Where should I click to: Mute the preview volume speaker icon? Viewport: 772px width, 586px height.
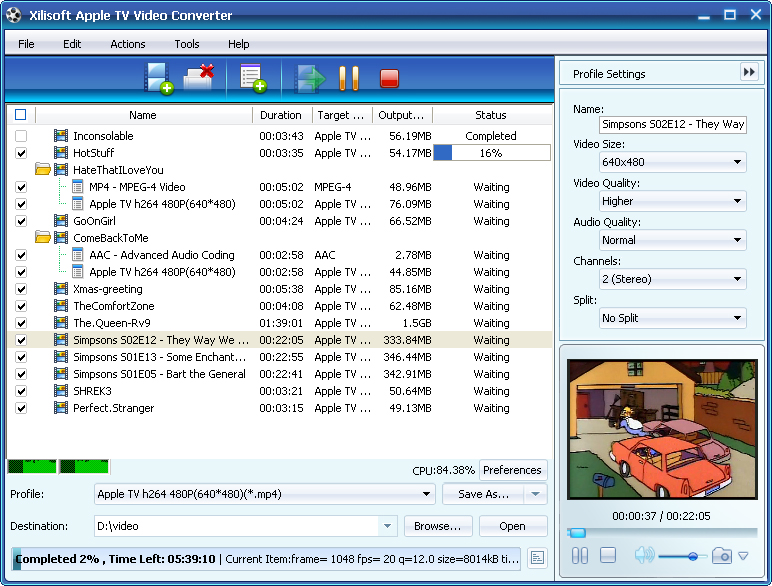pos(644,555)
